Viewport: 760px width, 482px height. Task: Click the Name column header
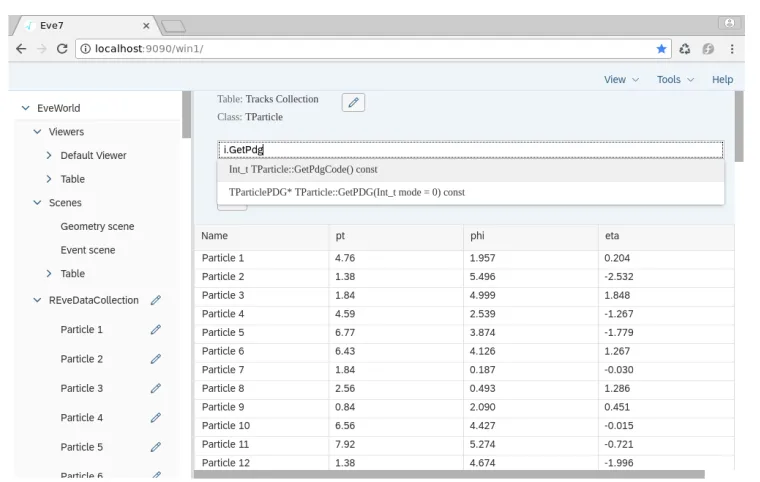click(x=262, y=236)
